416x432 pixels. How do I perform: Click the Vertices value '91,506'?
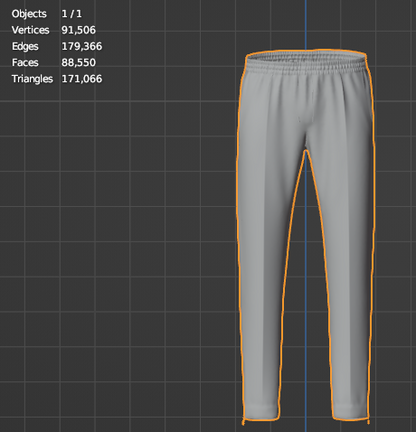click(x=78, y=30)
